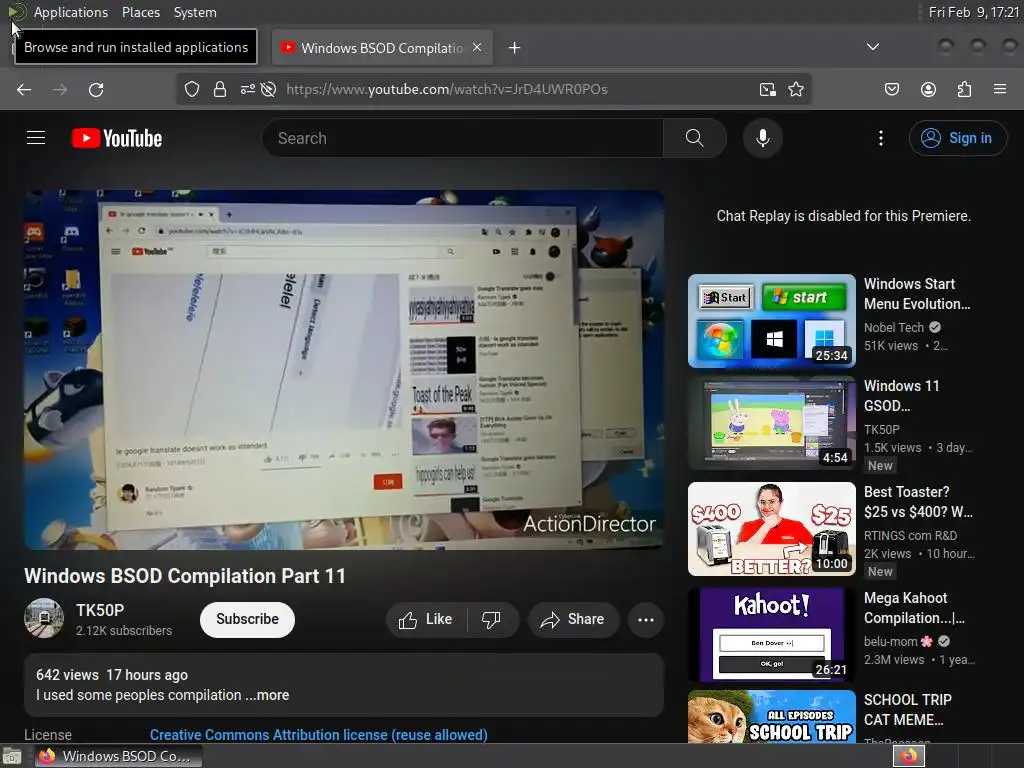The width and height of the screenshot is (1024, 768).
Task: Open the System menu
Action: tap(195, 12)
